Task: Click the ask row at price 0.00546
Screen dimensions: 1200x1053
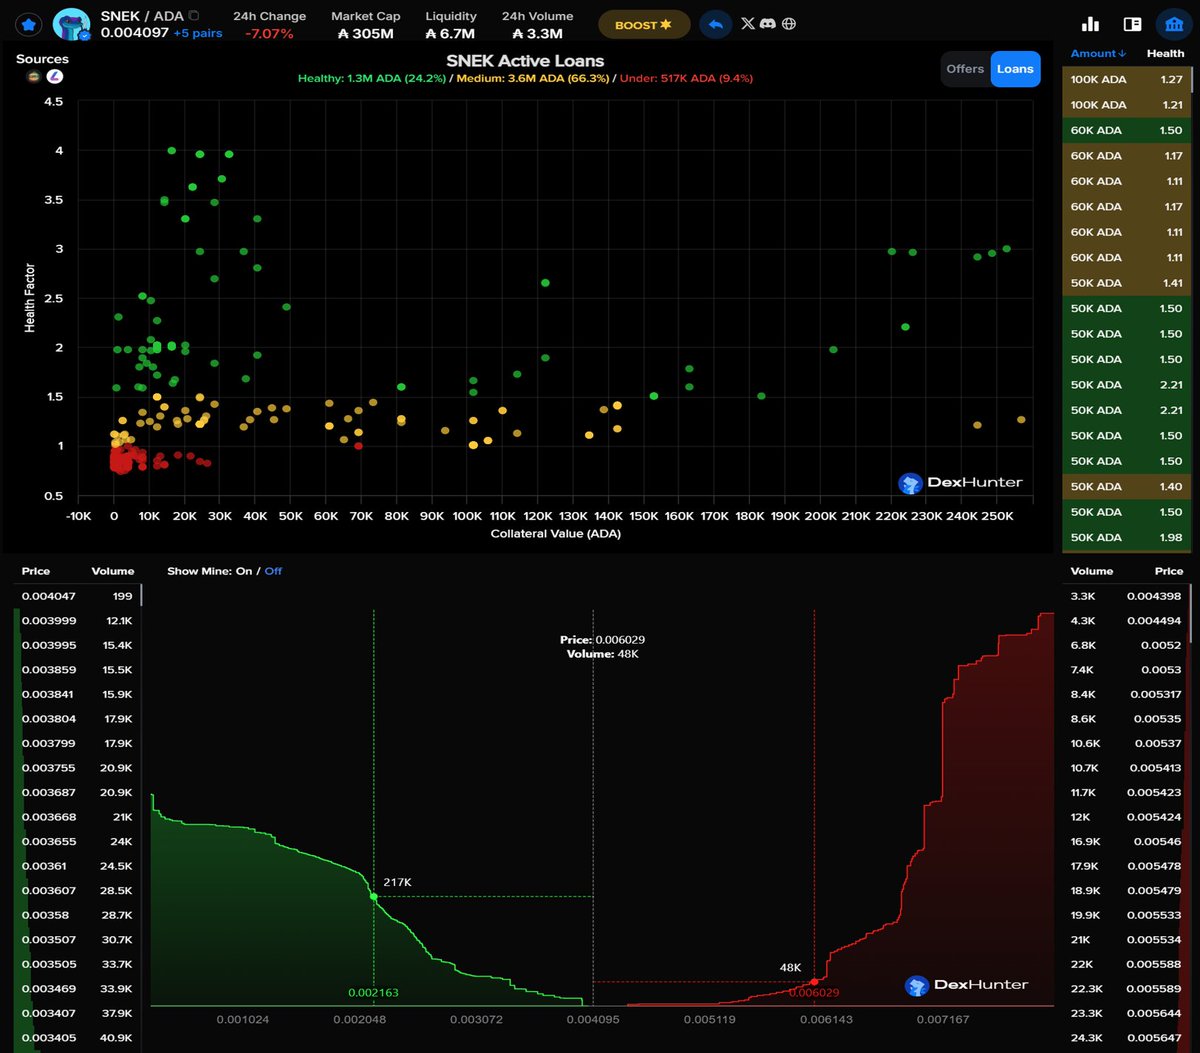Action: click(1126, 841)
